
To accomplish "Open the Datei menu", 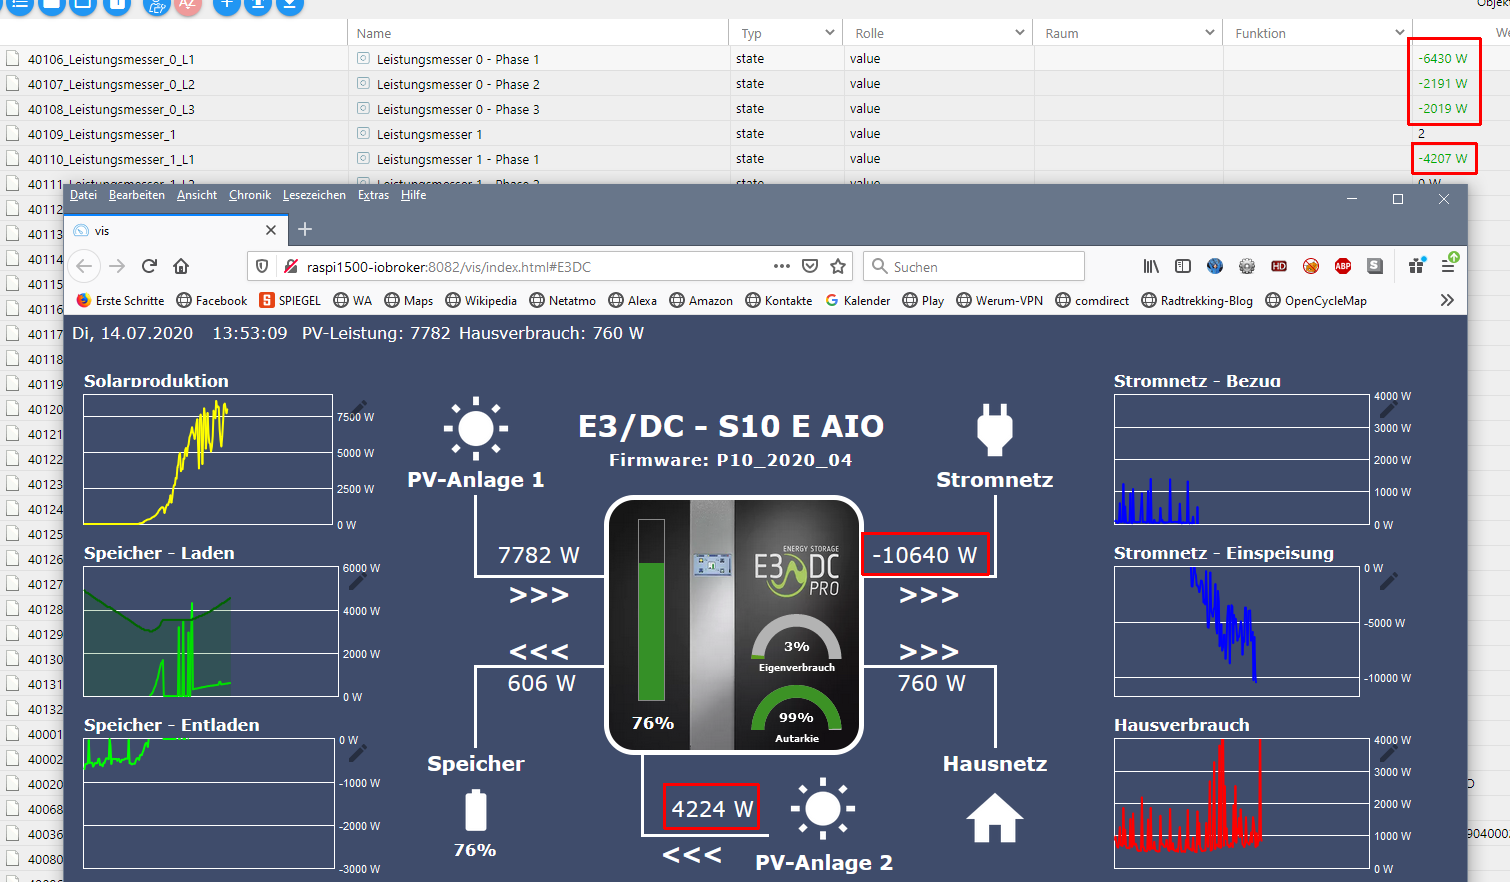I will [x=84, y=195].
